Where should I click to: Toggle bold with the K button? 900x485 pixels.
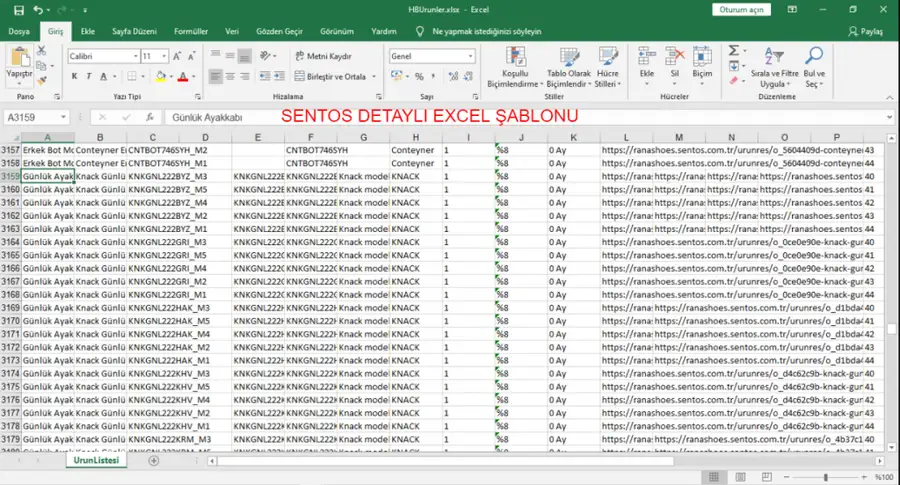[x=74, y=76]
